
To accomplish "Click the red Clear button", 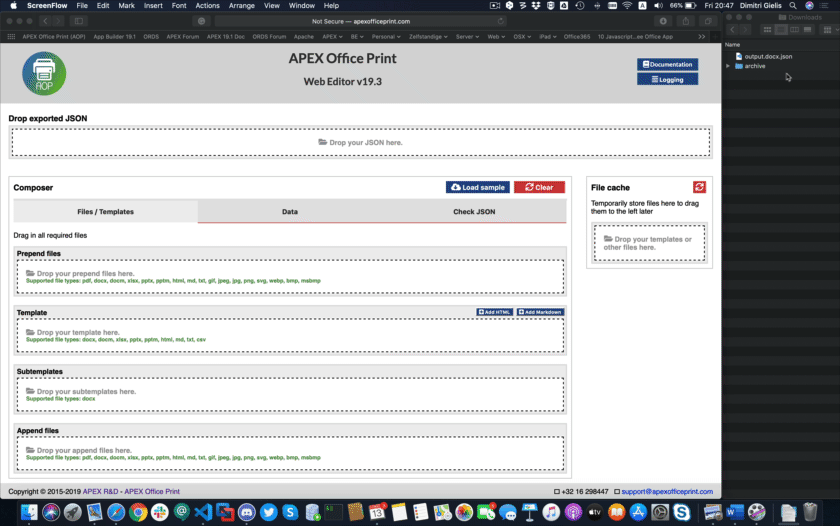I will (539, 187).
